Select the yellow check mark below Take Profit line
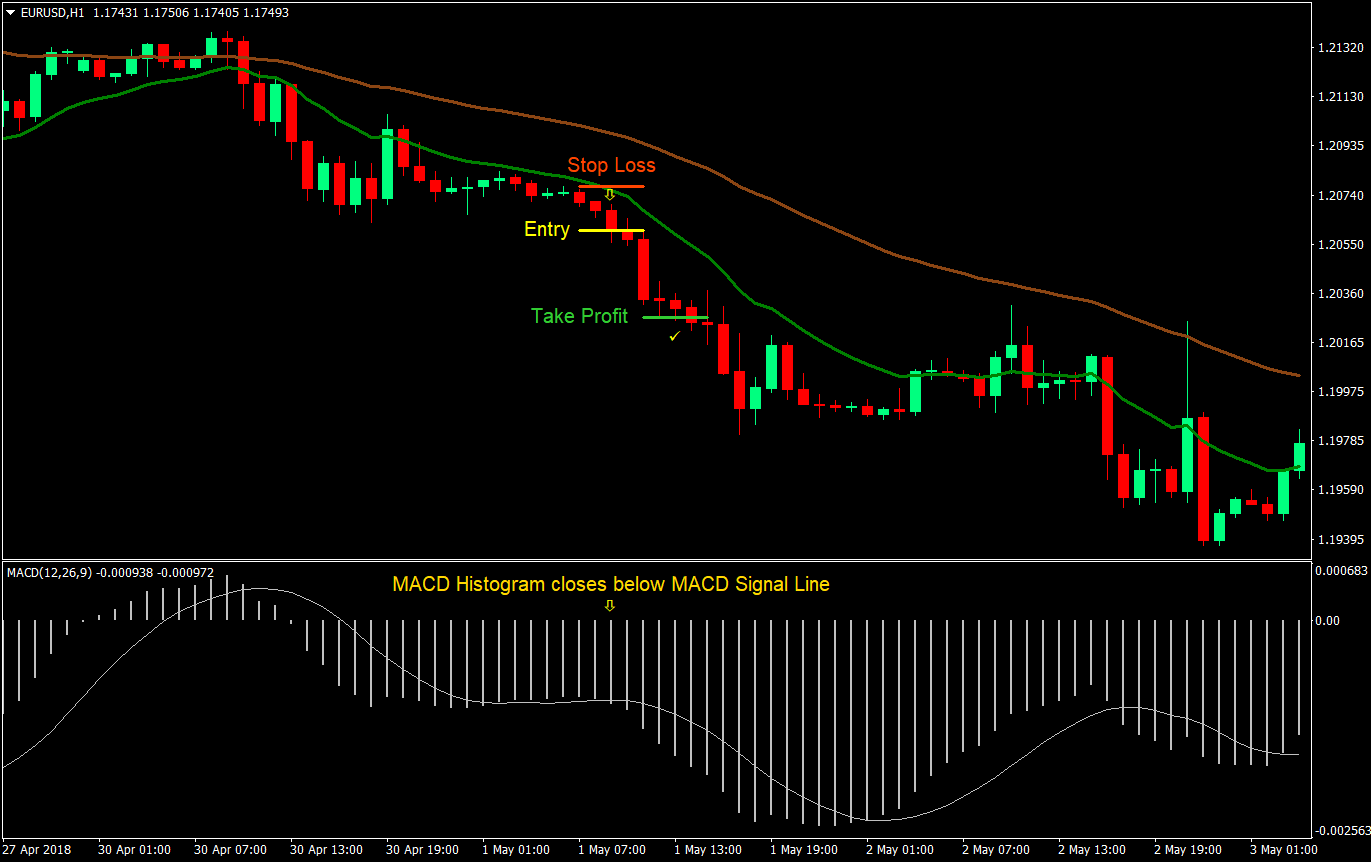This screenshot has height=862, width=1371. click(x=675, y=337)
